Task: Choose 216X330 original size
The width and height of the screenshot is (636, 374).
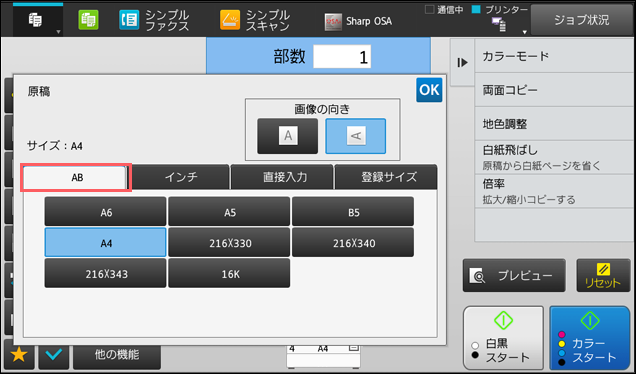Action: pyautogui.click(x=229, y=242)
